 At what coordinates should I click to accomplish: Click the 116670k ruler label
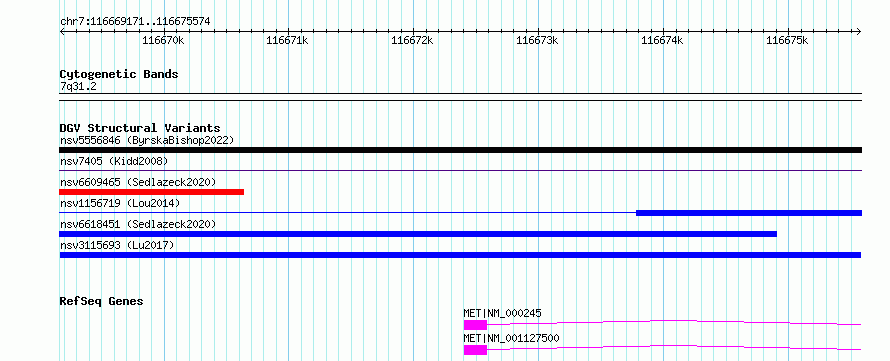(x=163, y=41)
